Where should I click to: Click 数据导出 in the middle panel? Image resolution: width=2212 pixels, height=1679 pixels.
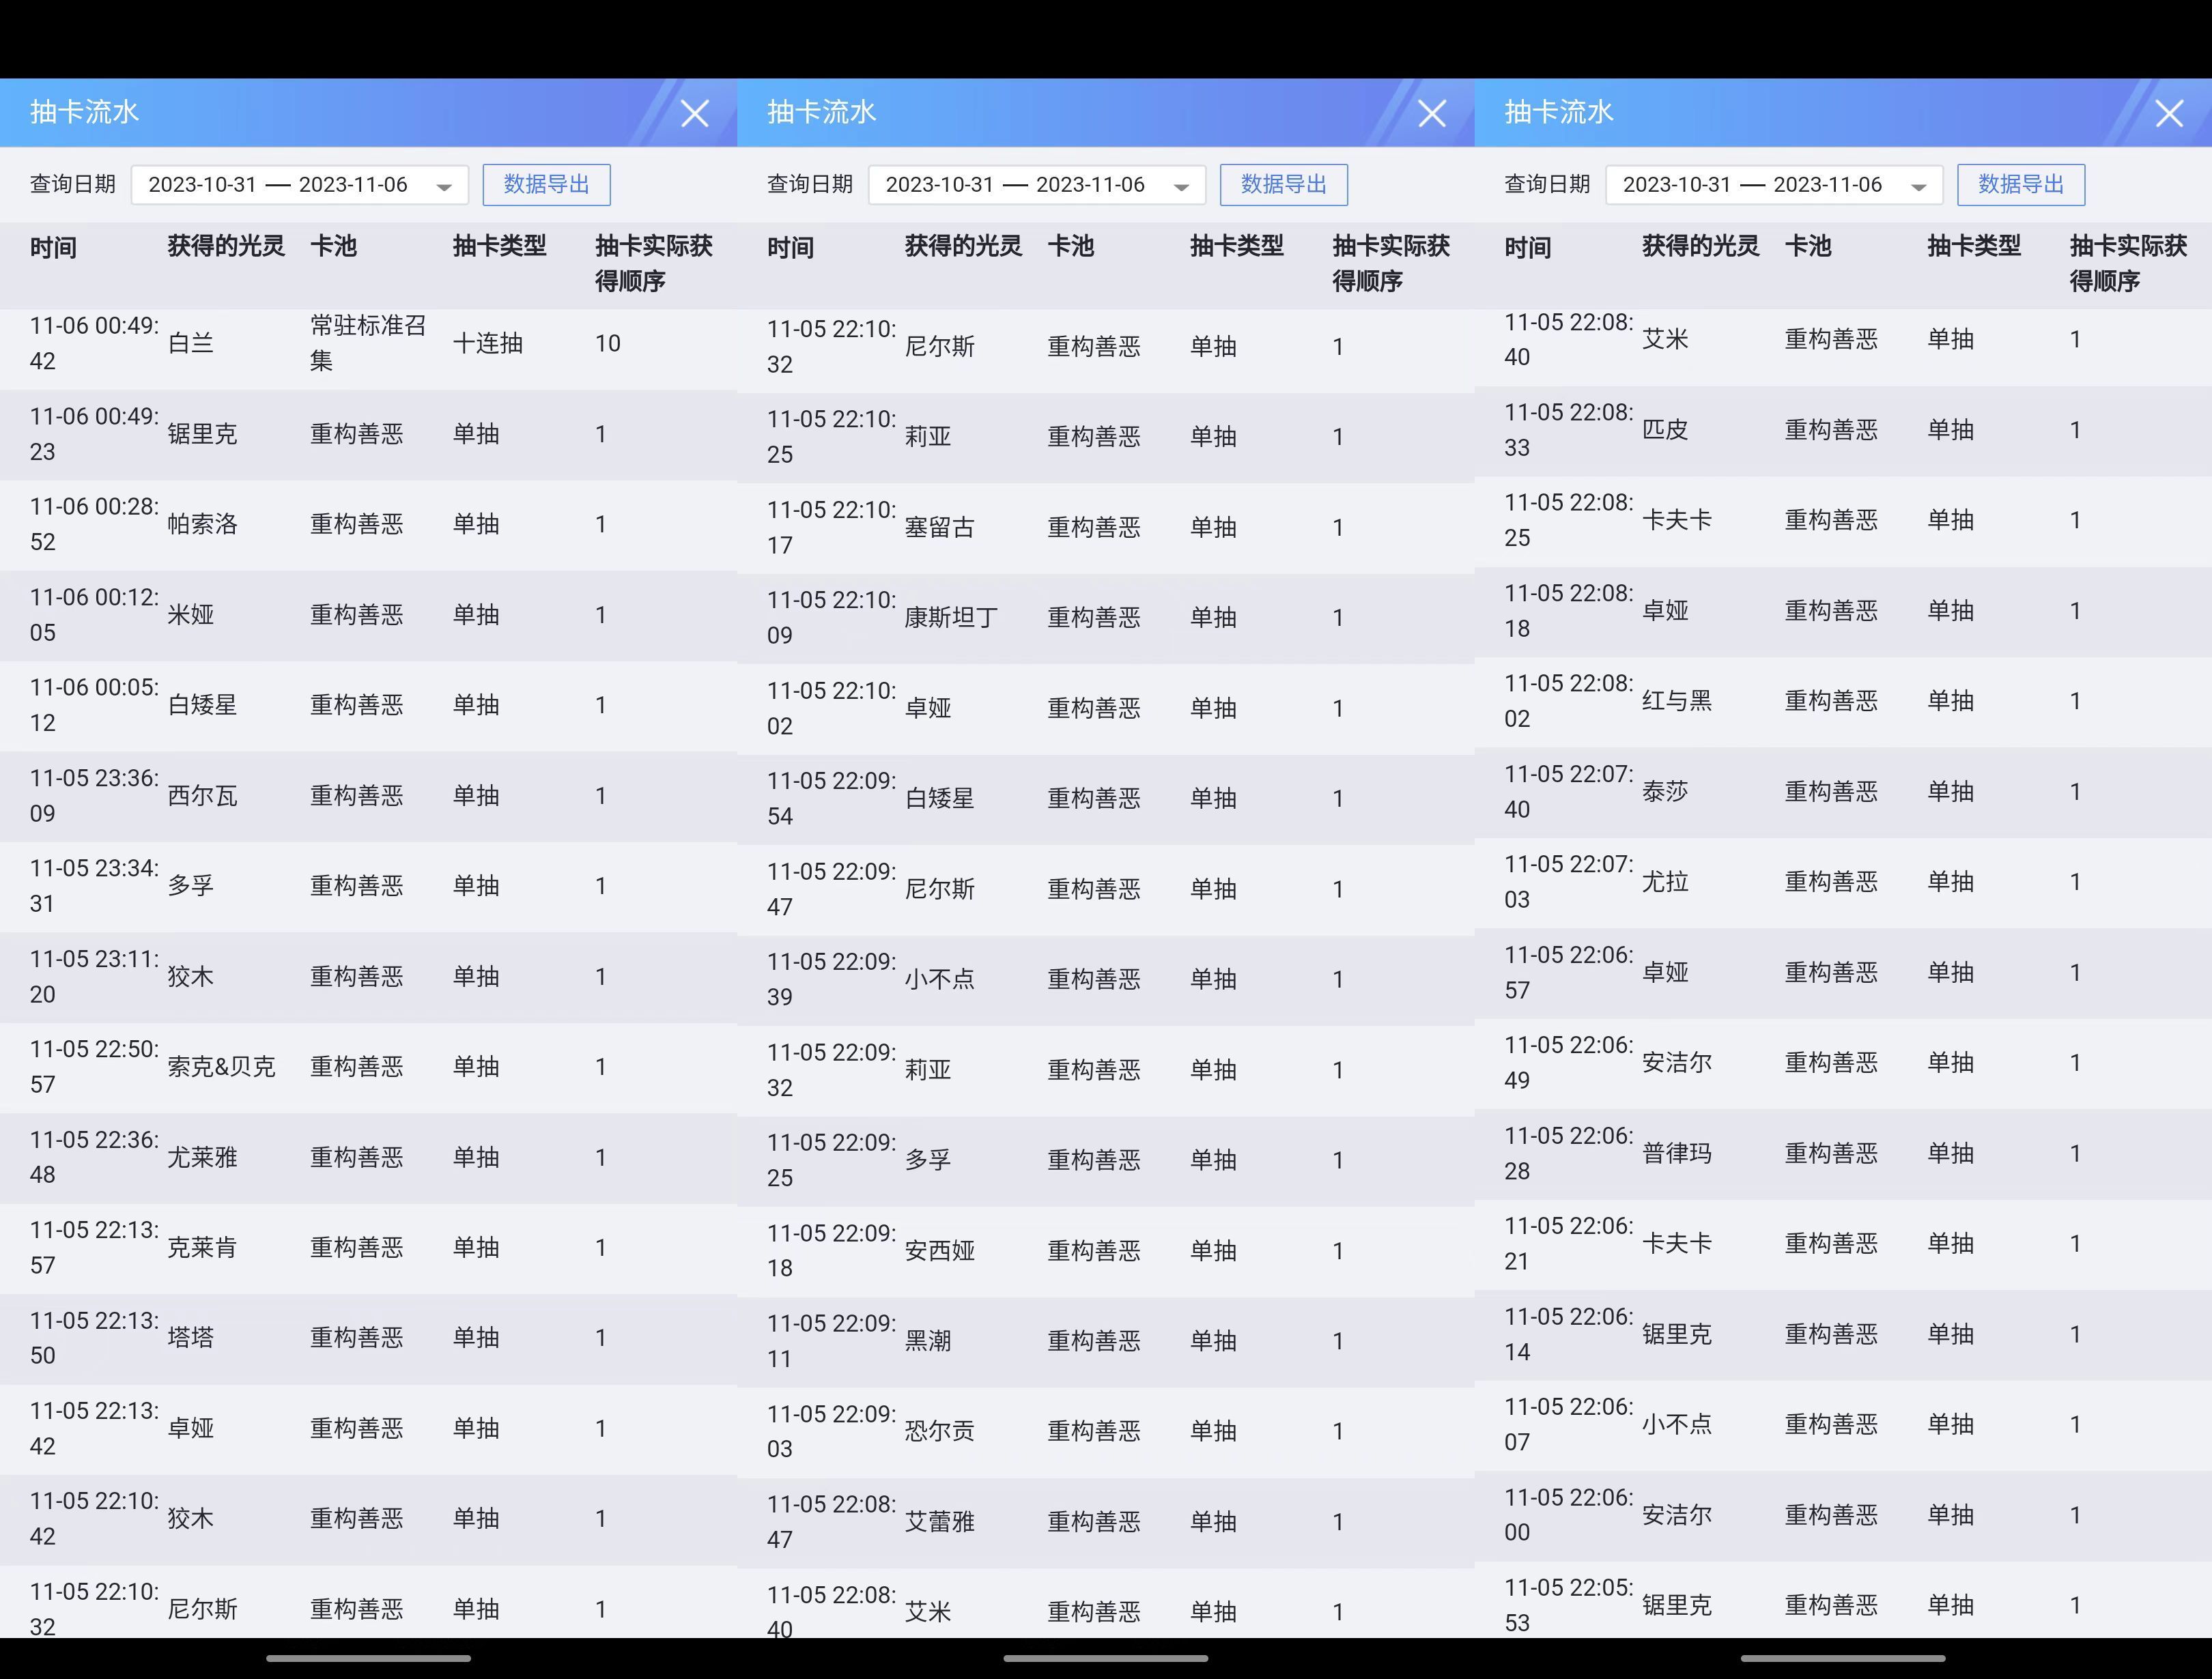tap(1283, 185)
